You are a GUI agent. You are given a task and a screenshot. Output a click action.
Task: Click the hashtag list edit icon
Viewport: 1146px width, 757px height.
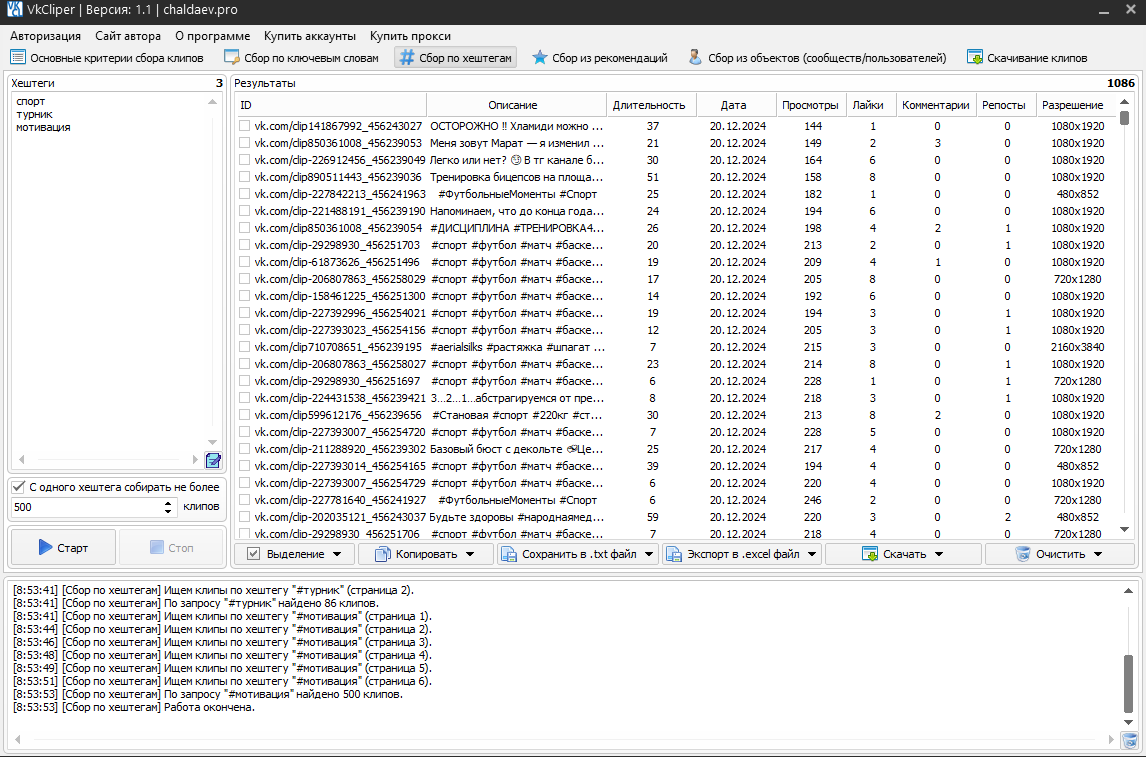pos(213,460)
